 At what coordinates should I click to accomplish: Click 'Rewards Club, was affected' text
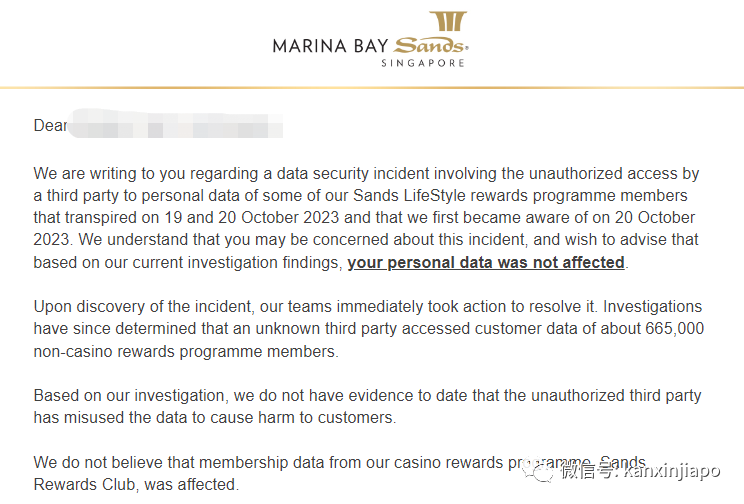pos(135,485)
